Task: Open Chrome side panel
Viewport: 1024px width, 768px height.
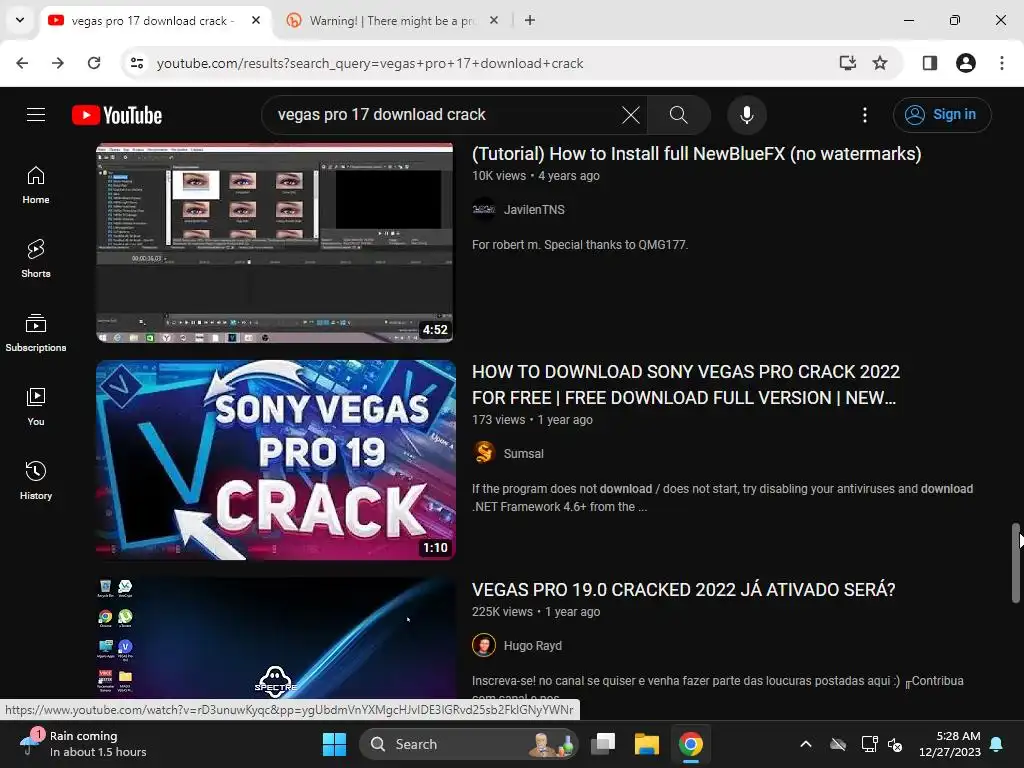Action: click(929, 63)
